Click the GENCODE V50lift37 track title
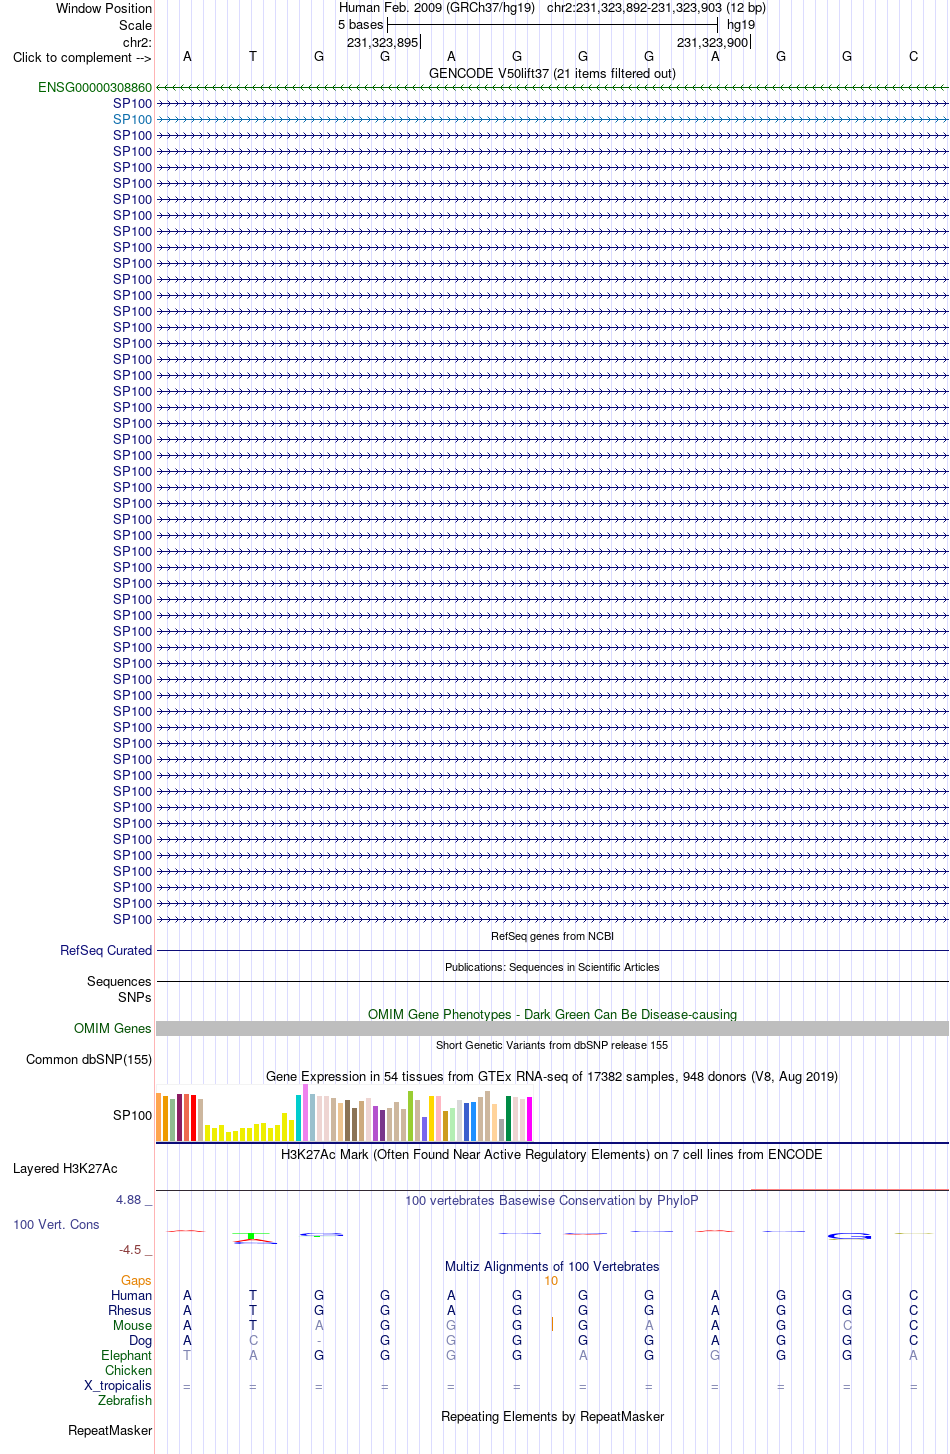950x1454 pixels. tap(552, 74)
